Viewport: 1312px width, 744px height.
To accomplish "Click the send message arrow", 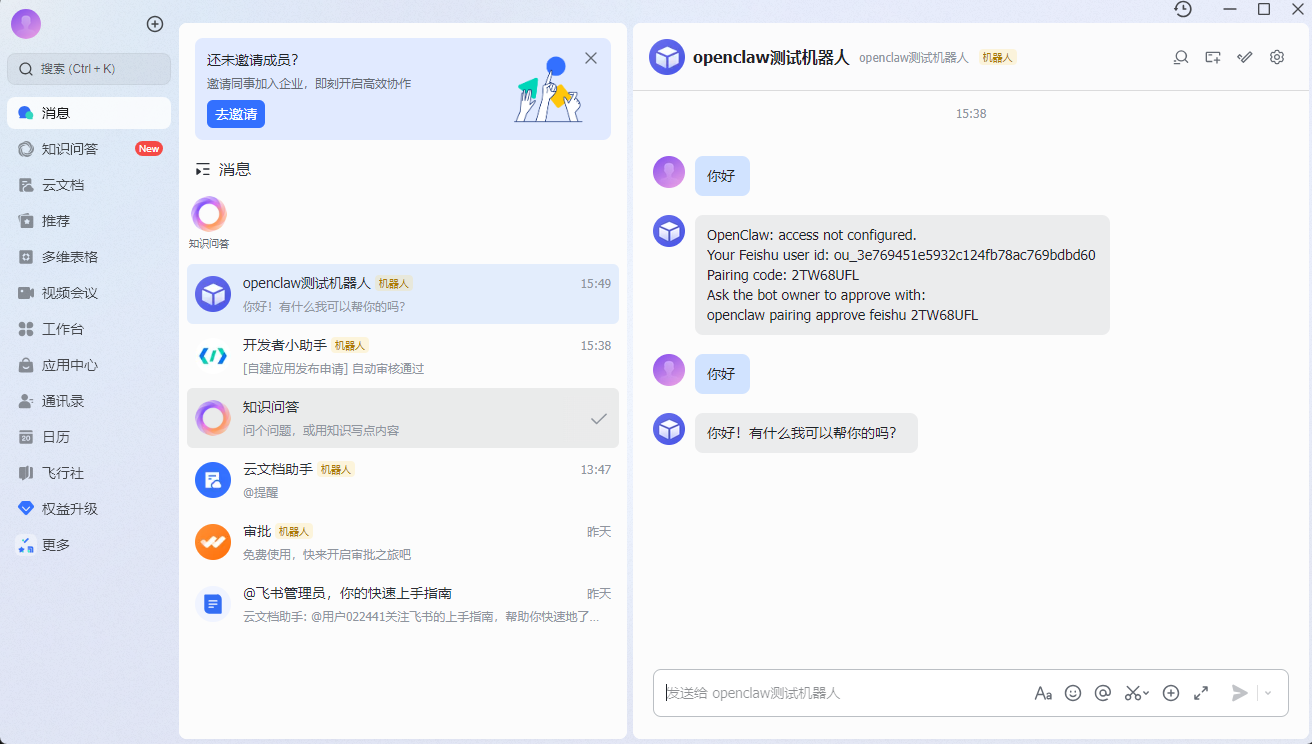I will click(x=1240, y=693).
